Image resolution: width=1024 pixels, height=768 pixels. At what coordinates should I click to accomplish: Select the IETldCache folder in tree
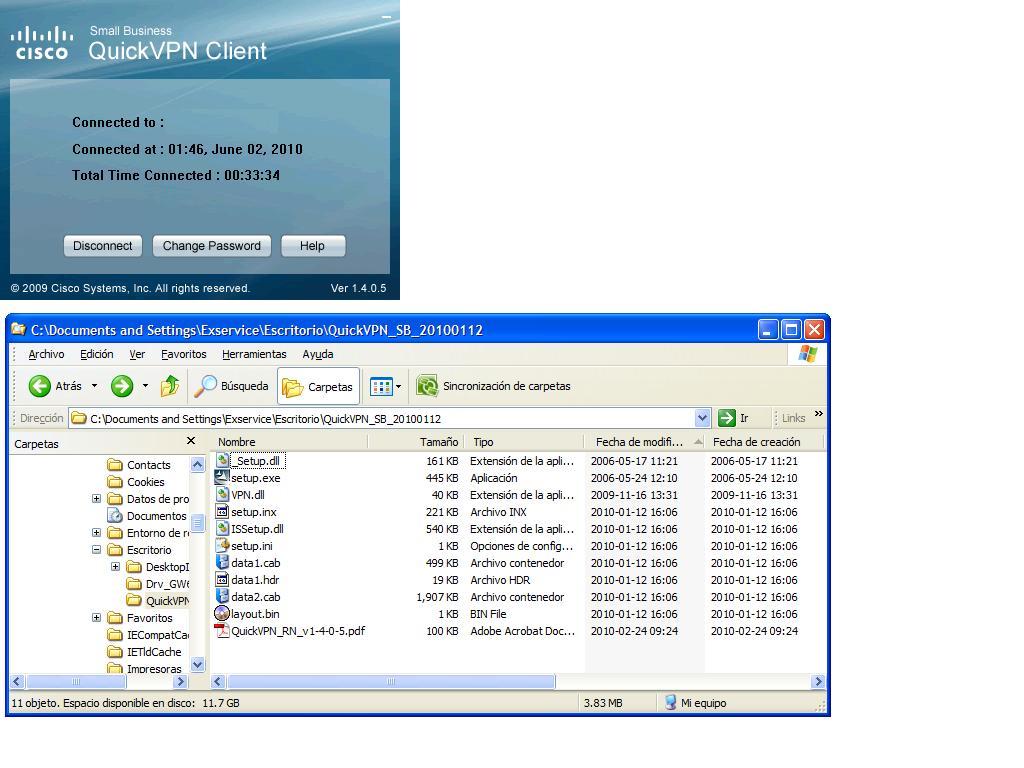(x=144, y=652)
